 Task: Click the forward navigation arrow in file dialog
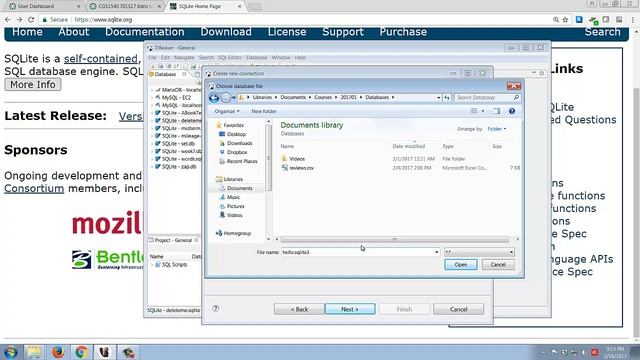pos(226,98)
